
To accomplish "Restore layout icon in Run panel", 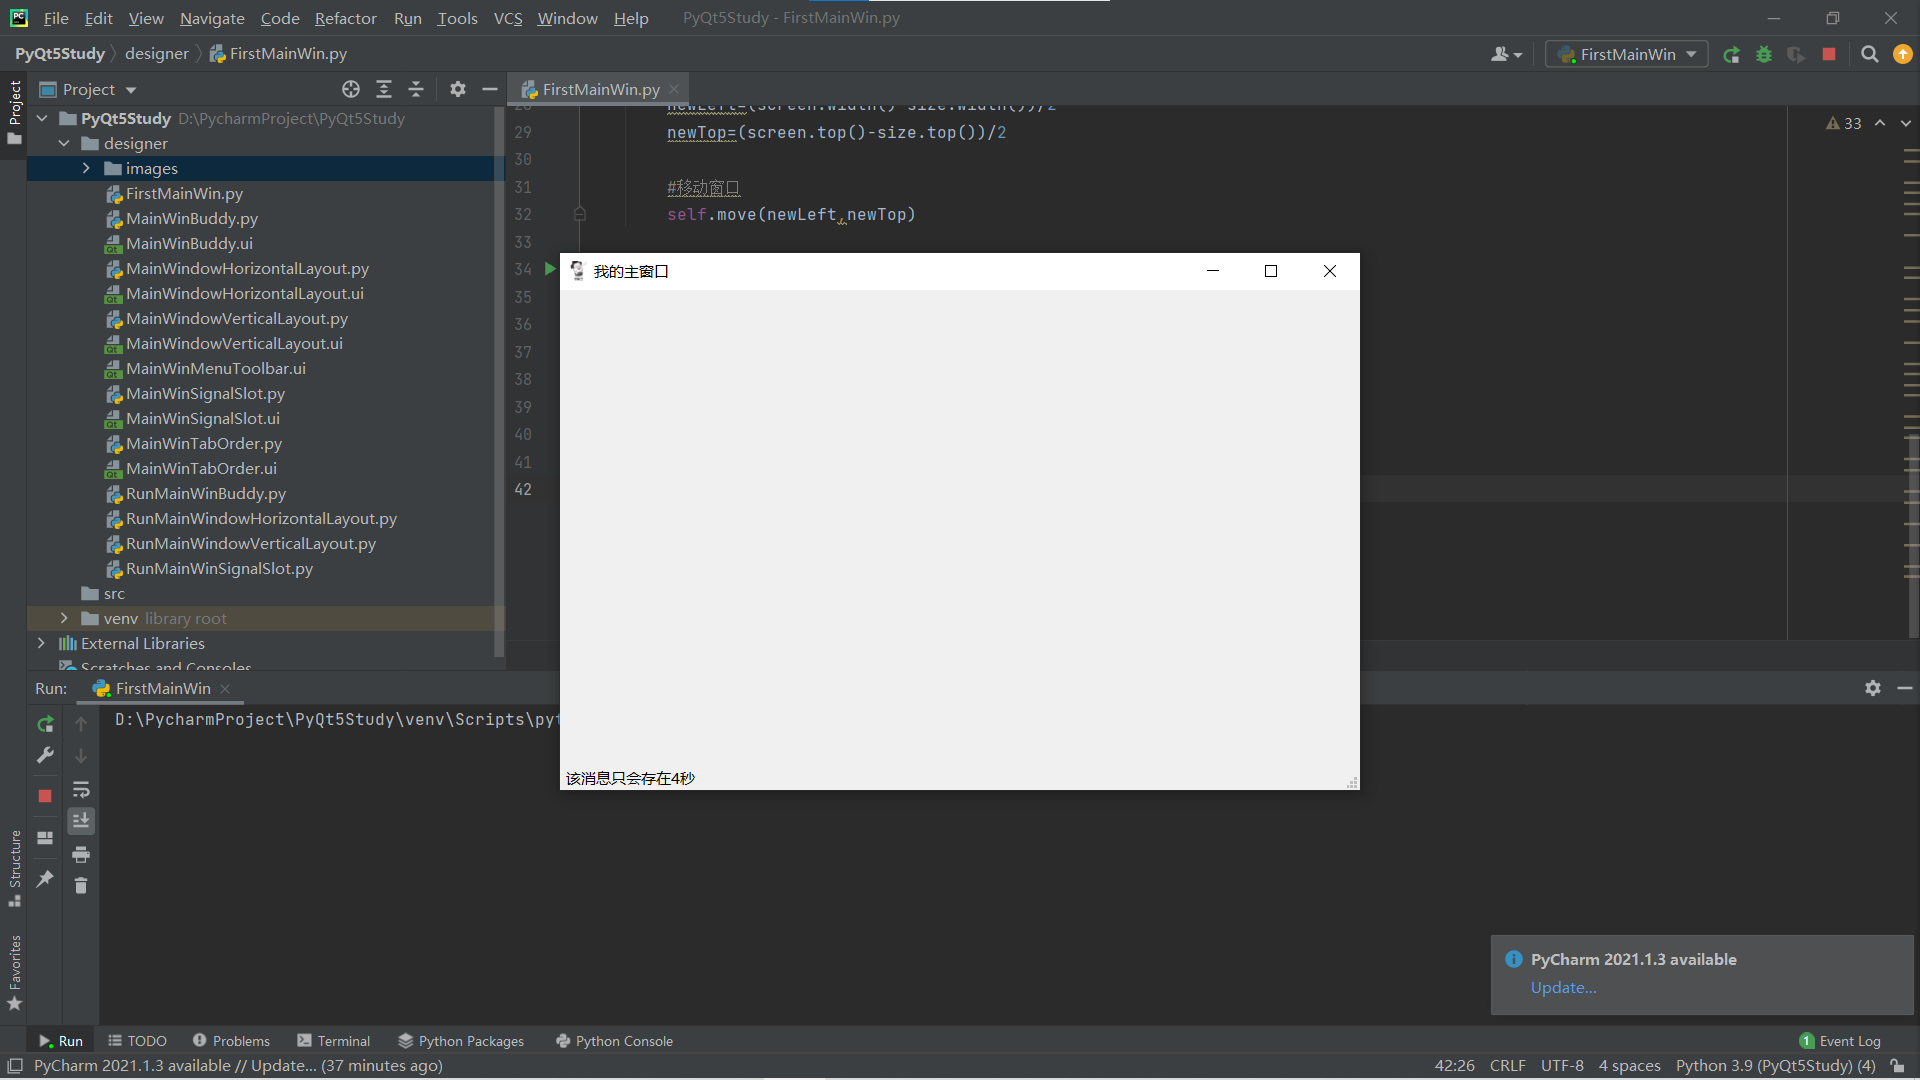I will [x=45, y=838].
